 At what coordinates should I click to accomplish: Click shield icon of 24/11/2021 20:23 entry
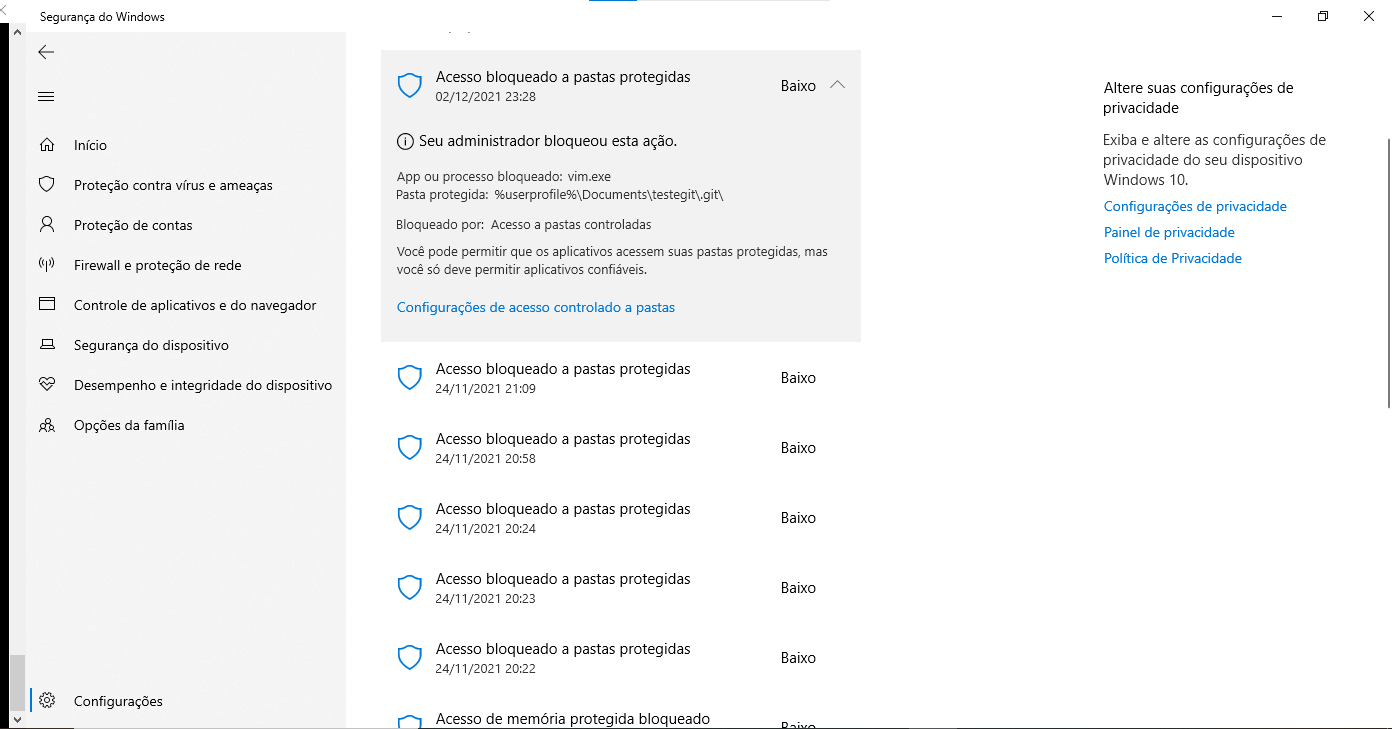410,588
